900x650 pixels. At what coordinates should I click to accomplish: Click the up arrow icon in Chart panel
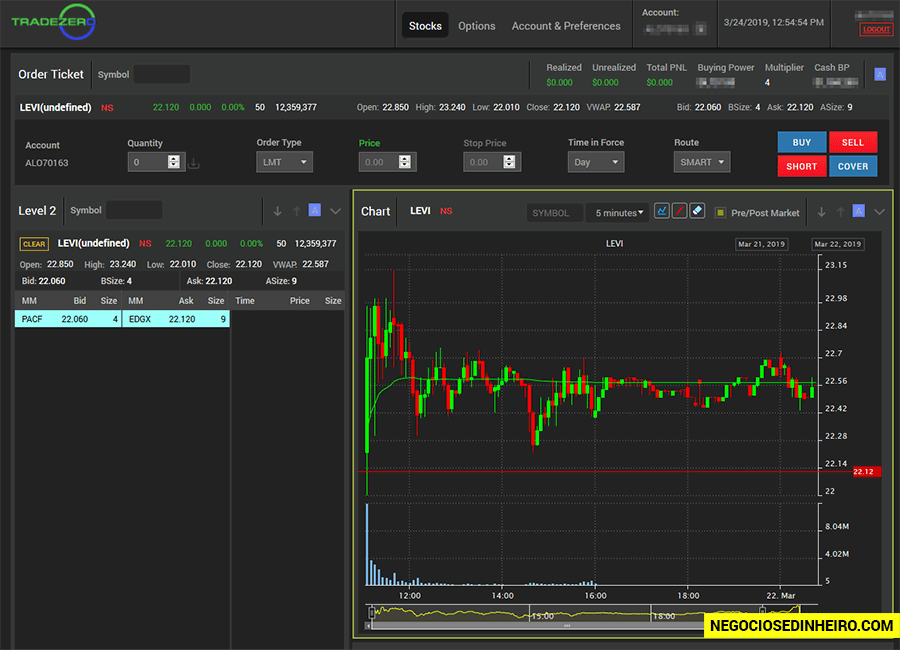[x=840, y=211]
